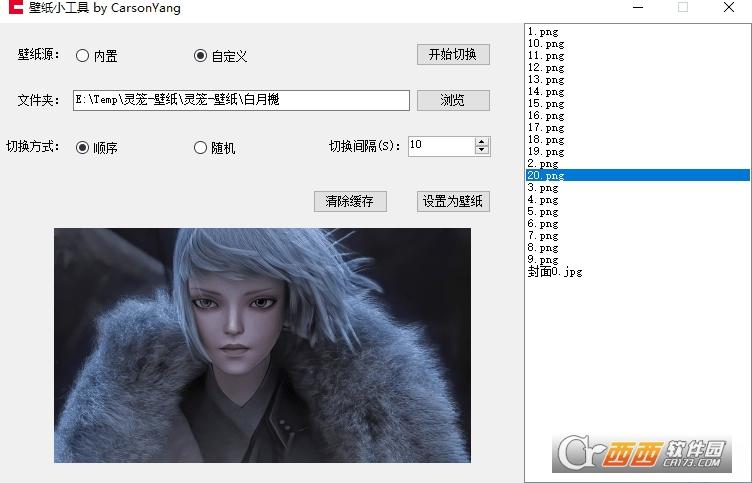This screenshot has height=483, width=752.
Task: Click into the 文件夹 path input field
Action: tap(241, 100)
